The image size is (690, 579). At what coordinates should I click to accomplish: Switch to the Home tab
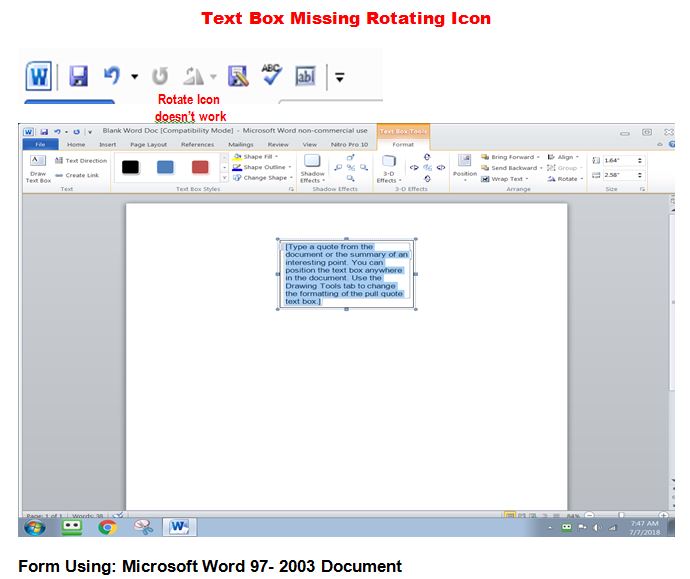[x=76, y=144]
